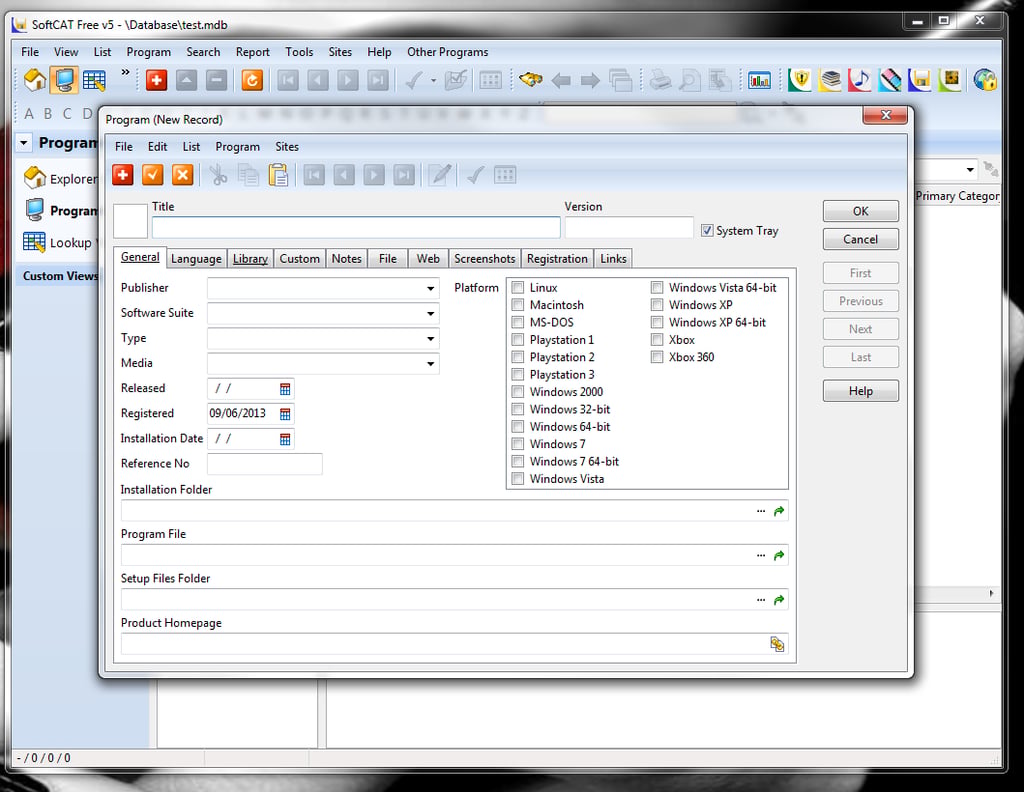Check the Windows Vista platform checkbox
1024x792 pixels.
(x=518, y=479)
